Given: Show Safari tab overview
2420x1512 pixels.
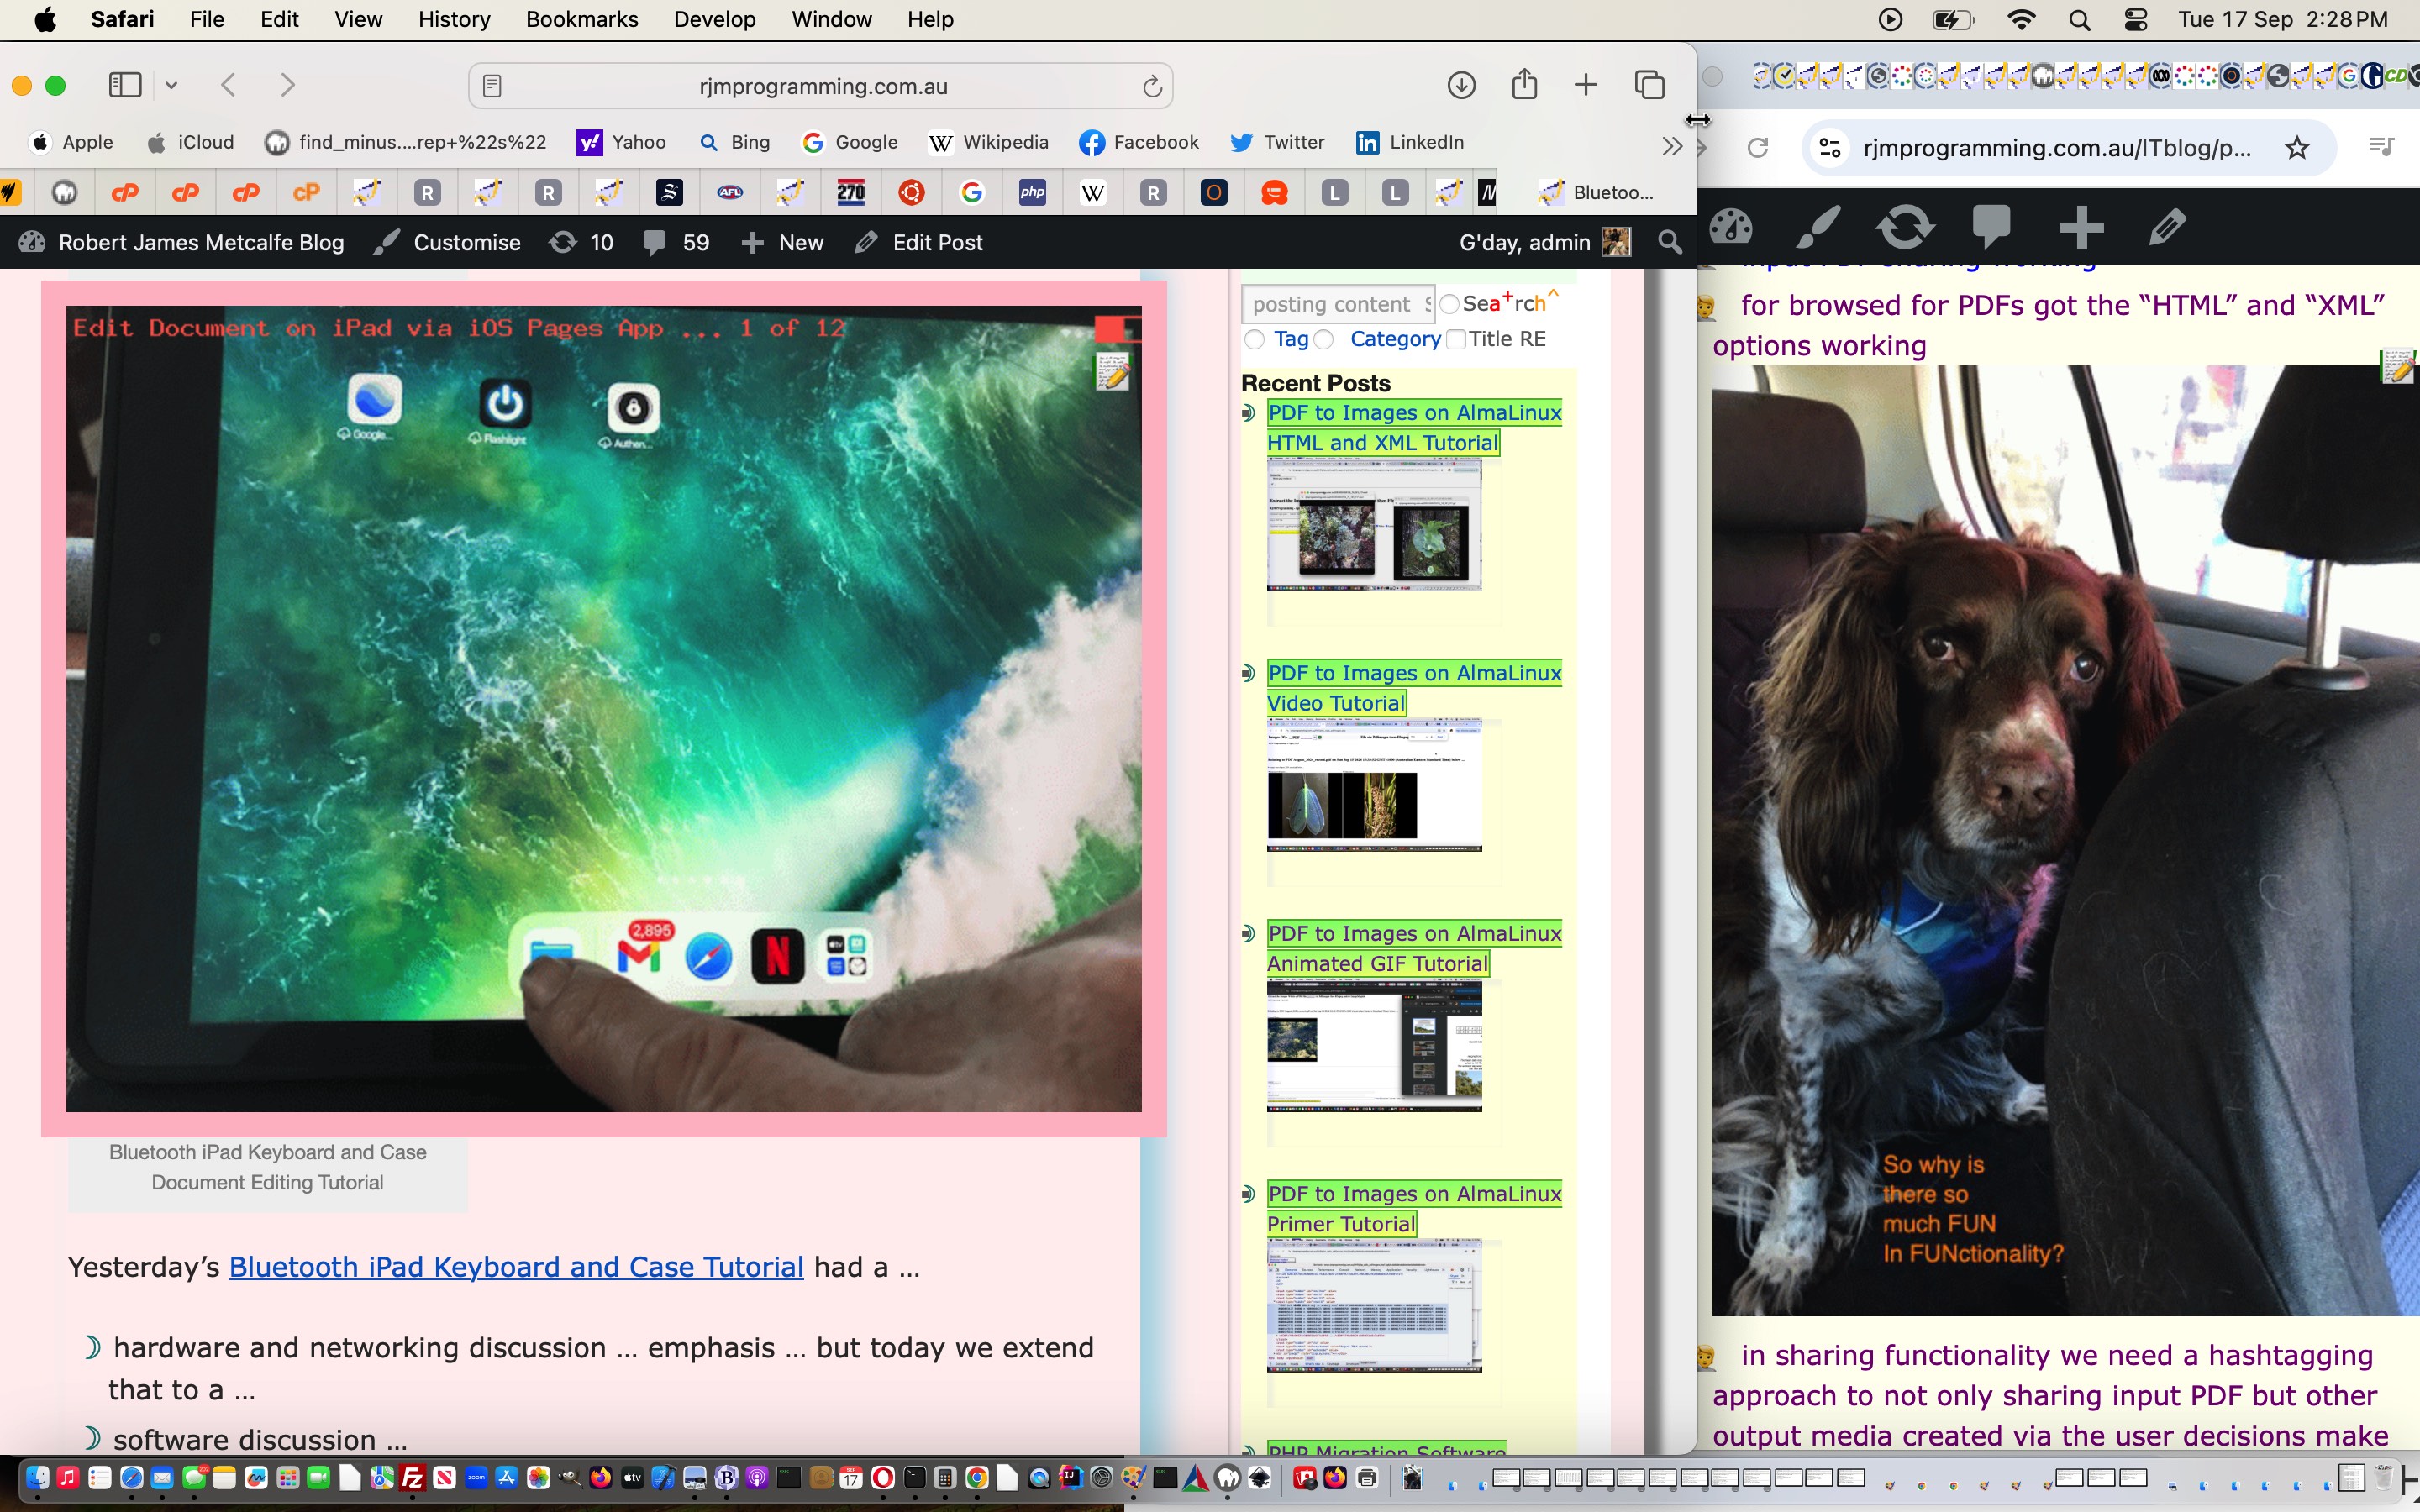Looking at the screenshot, I should pos(1649,85).
